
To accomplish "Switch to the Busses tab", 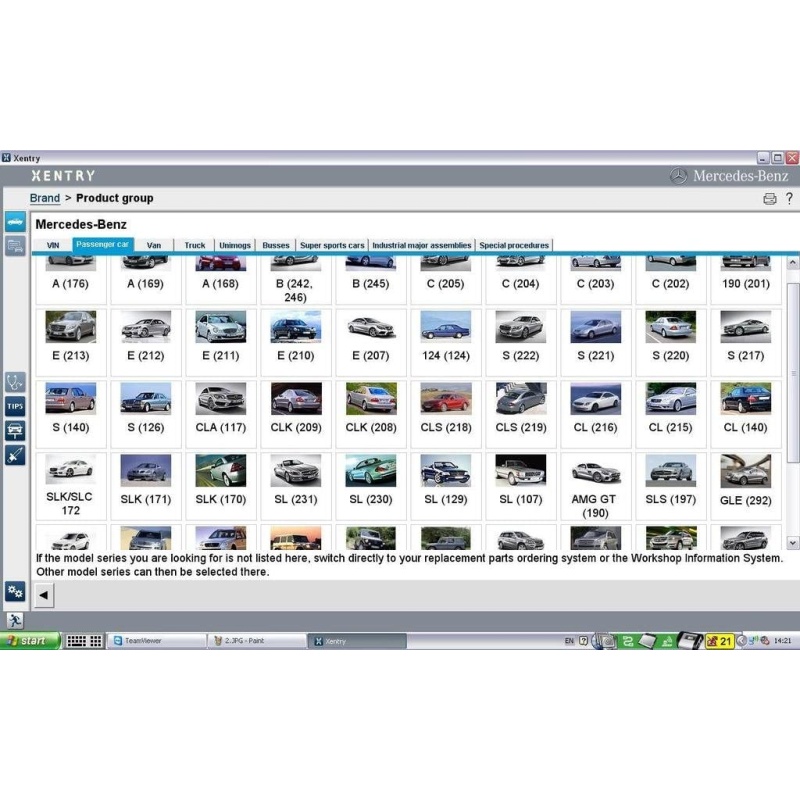I will coord(276,245).
